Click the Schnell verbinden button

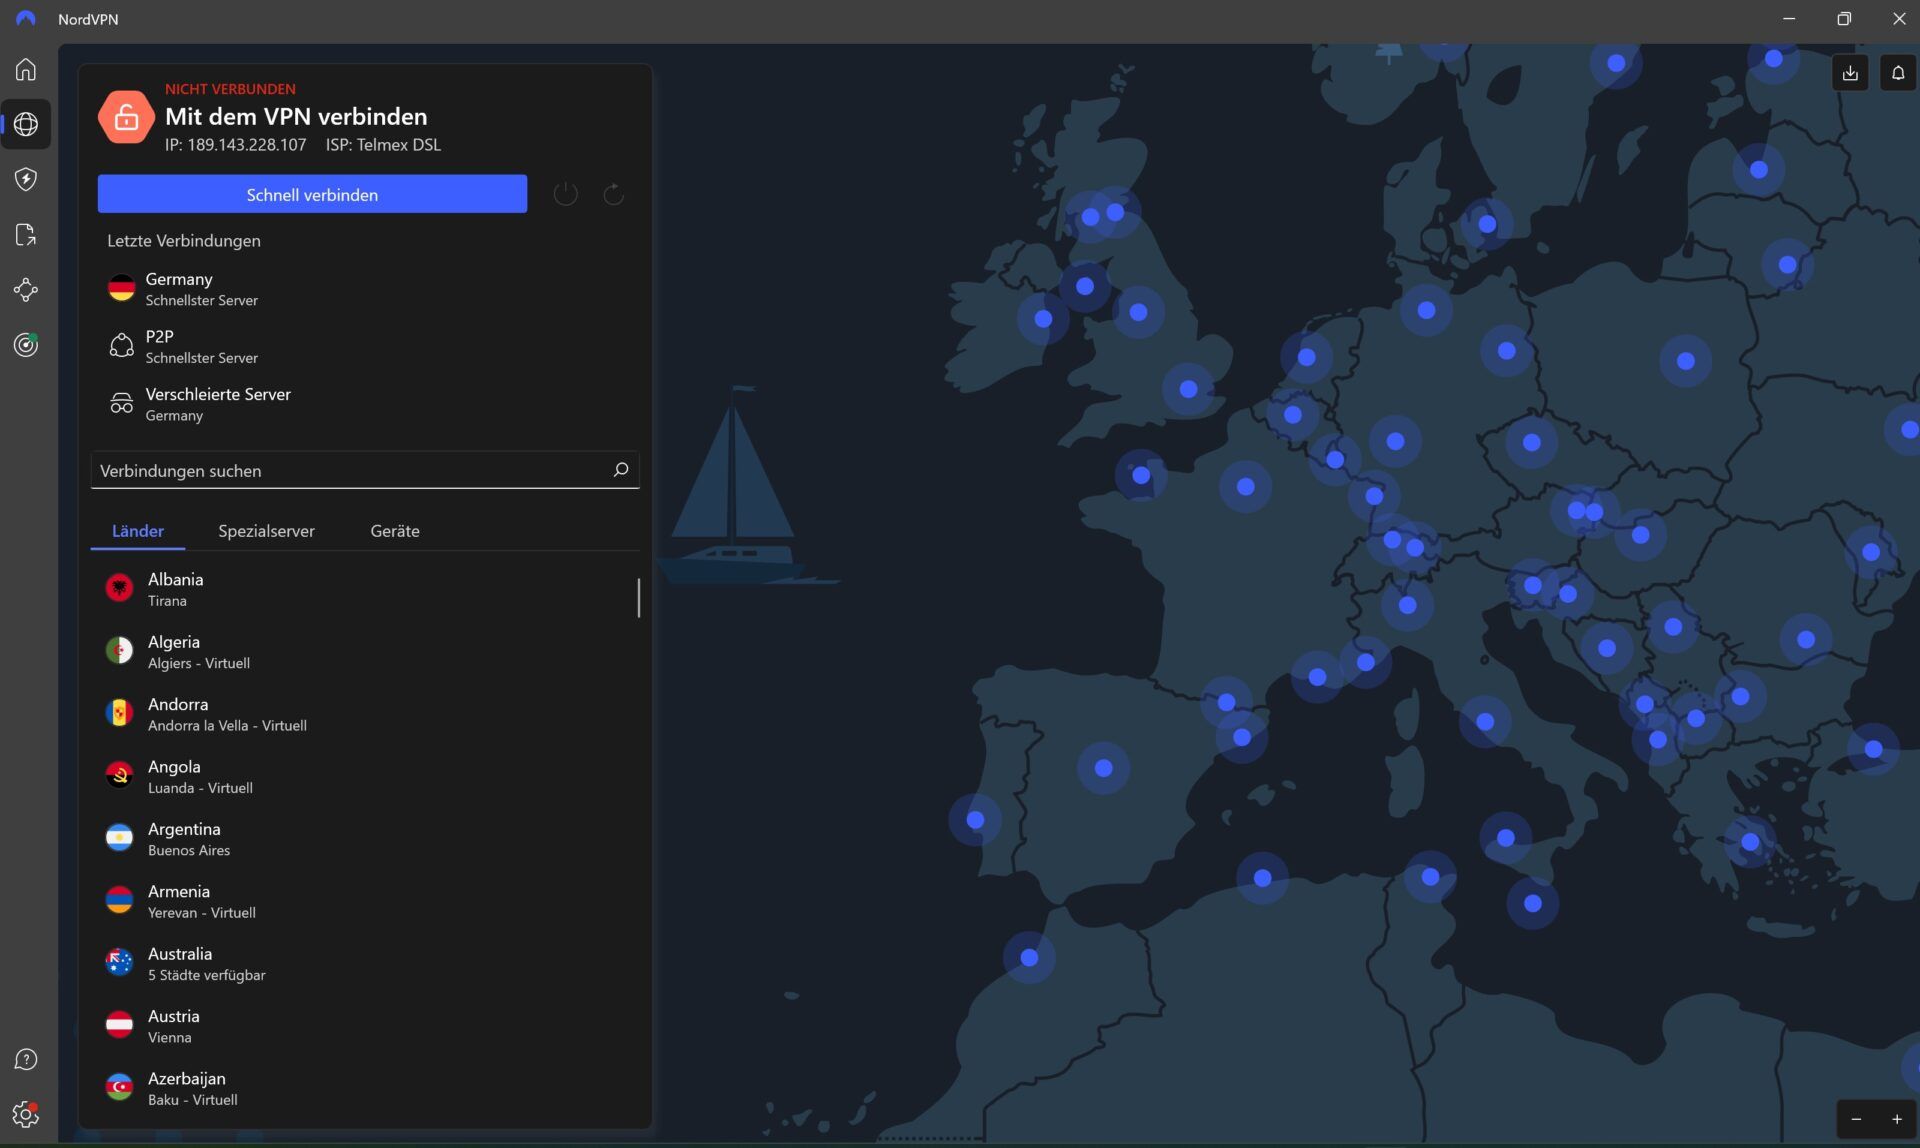[x=312, y=194]
